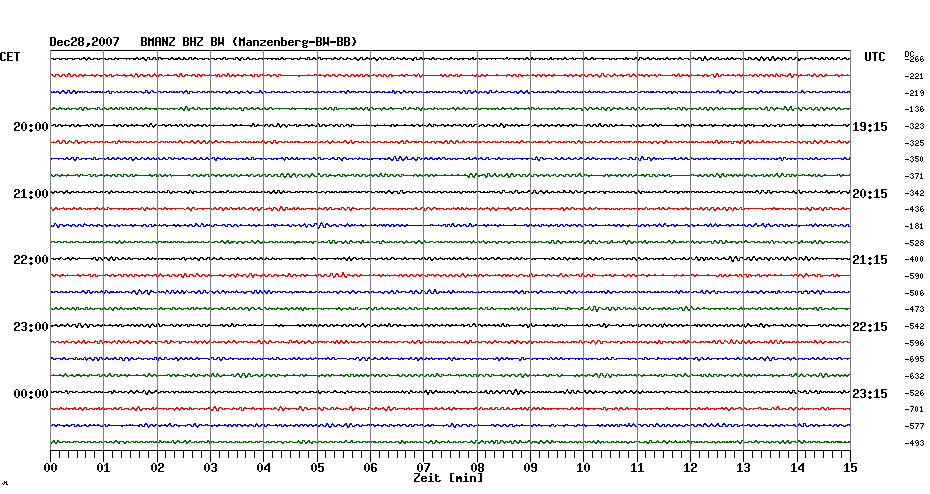The width and height of the screenshot is (930, 494).
Task: Click the 19:15 UTC time label
Action: (x=870, y=127)
